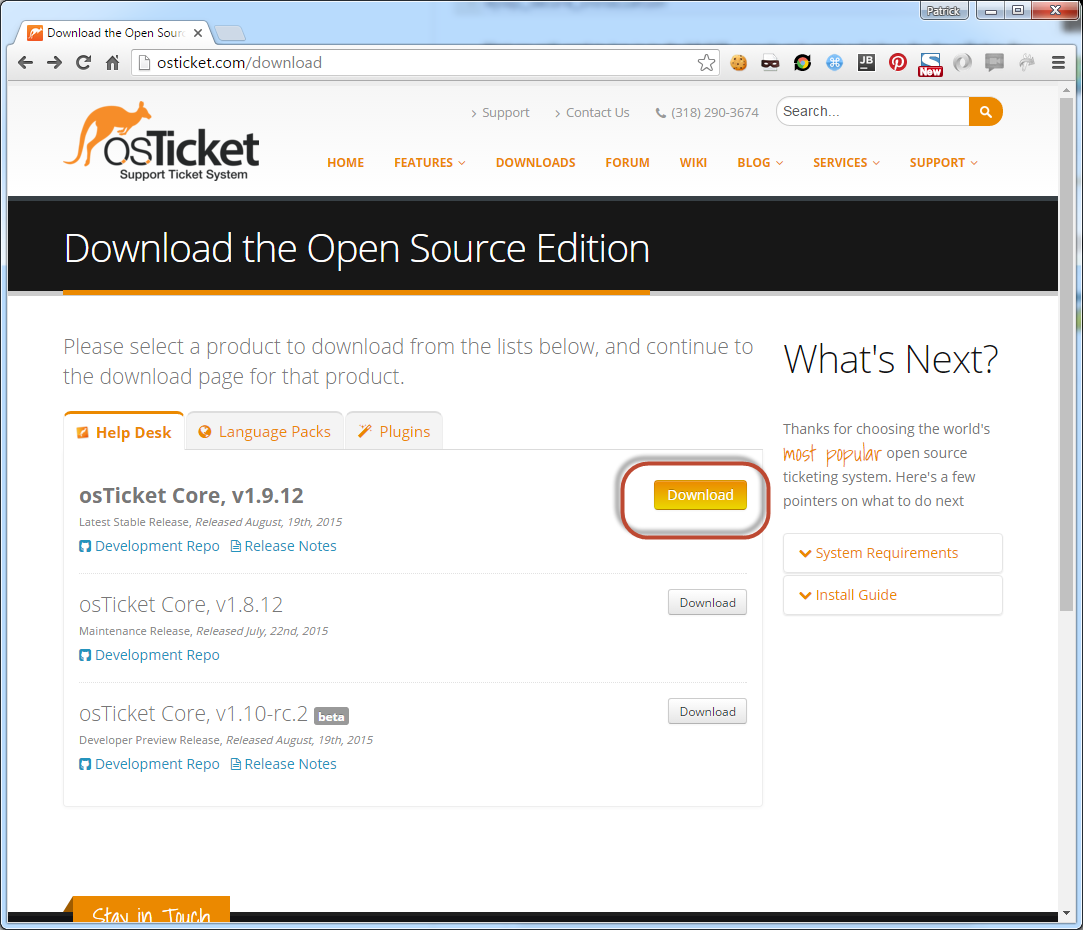Click the osTicket Core, v1.8.12 heading

tap(181, 605)
